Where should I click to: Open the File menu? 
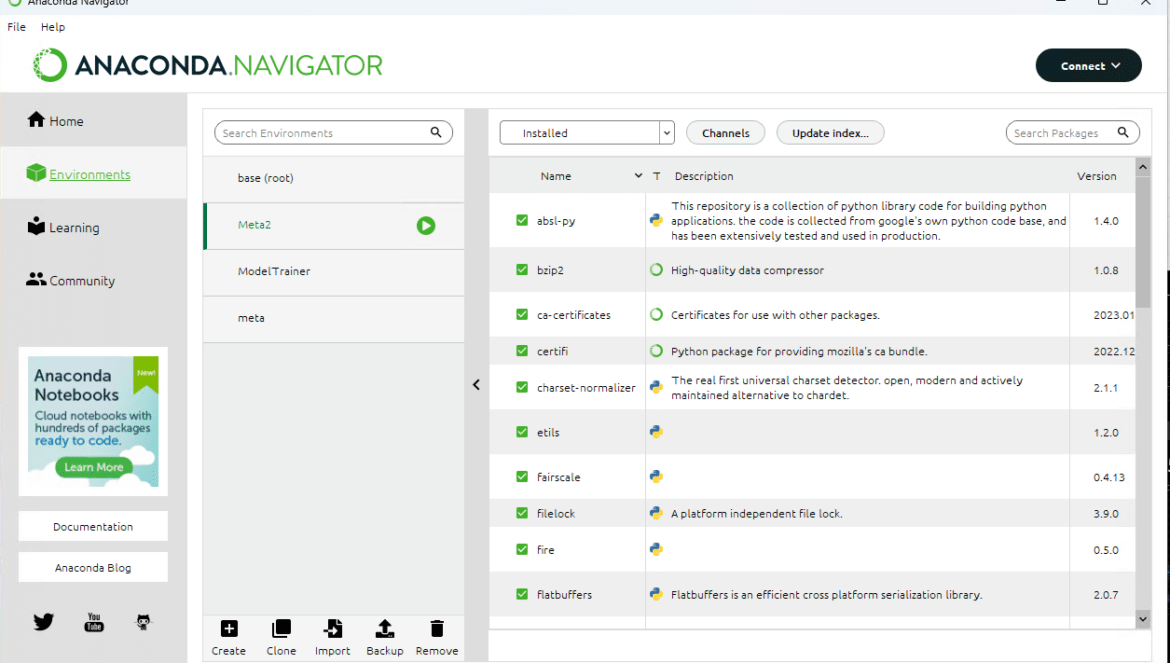pyautogui.click(x=16, y=27)
